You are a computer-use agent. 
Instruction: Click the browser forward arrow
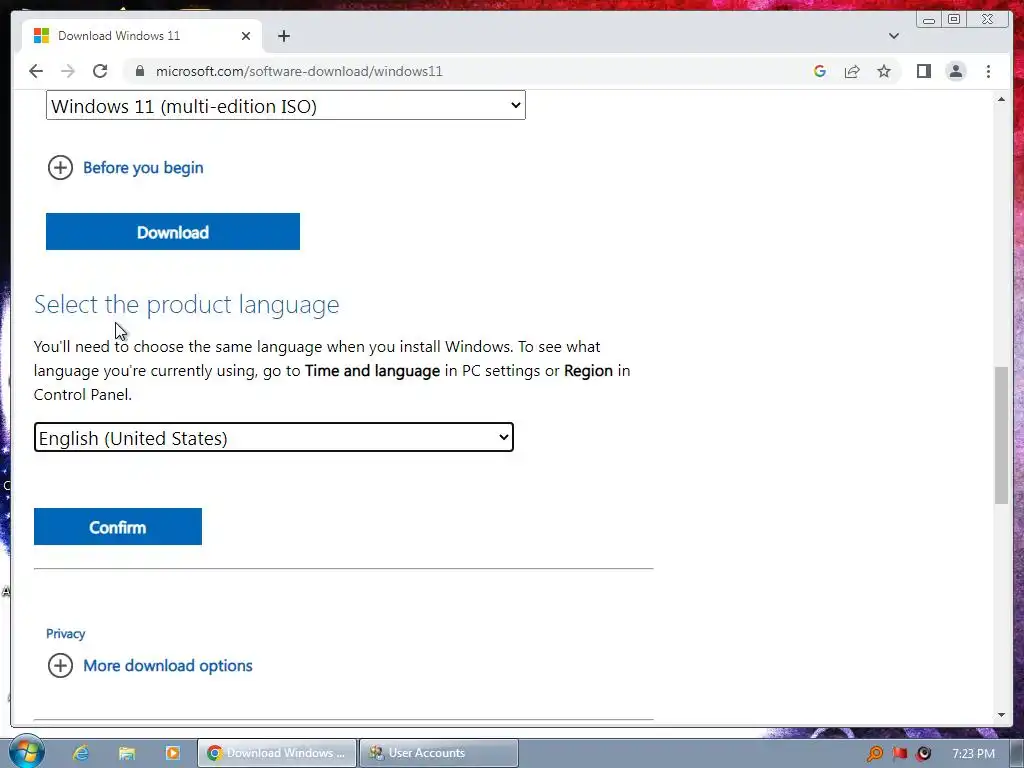click(68, 71)
